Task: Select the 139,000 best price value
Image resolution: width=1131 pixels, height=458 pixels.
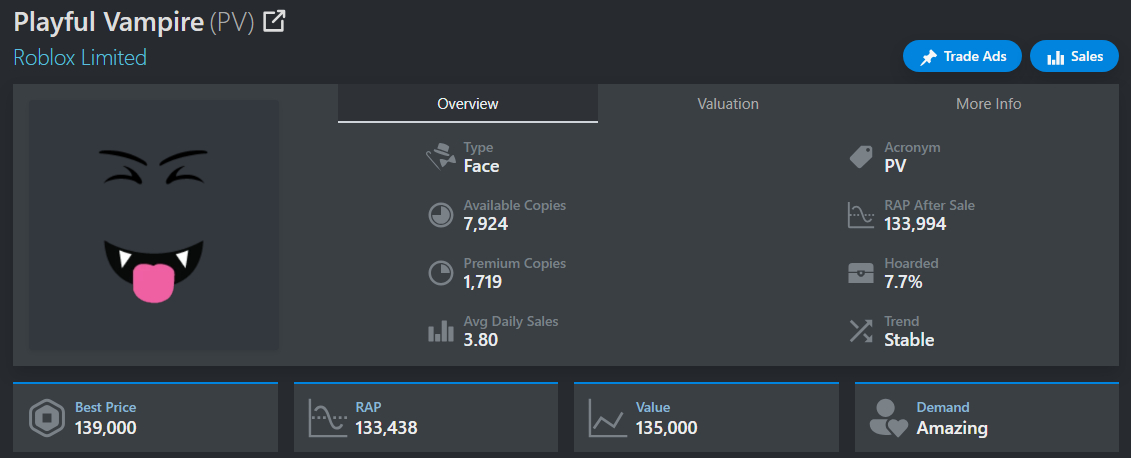Action: [x=105, y=428]
